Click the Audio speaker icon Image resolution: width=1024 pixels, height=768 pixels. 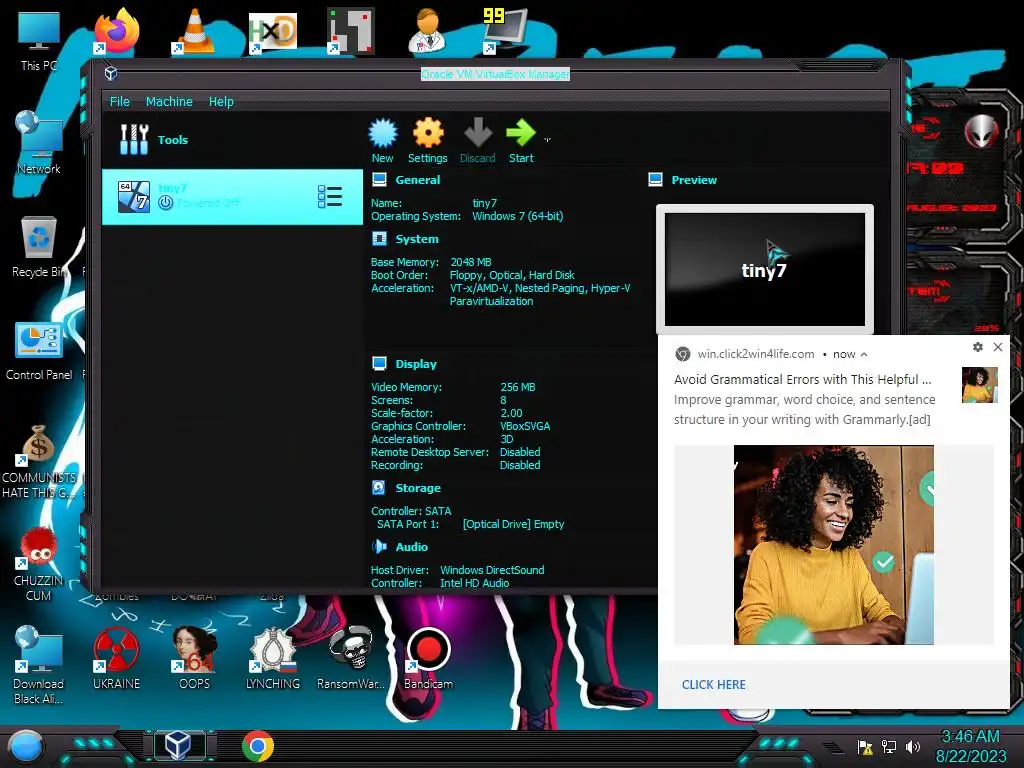click(x=379, y=546)
